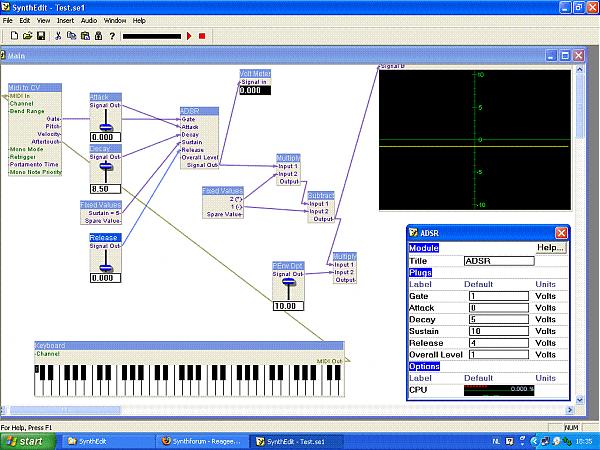Screen dimensions: 600x450
Task: Open the Audio menu
Action: (89, 21)
